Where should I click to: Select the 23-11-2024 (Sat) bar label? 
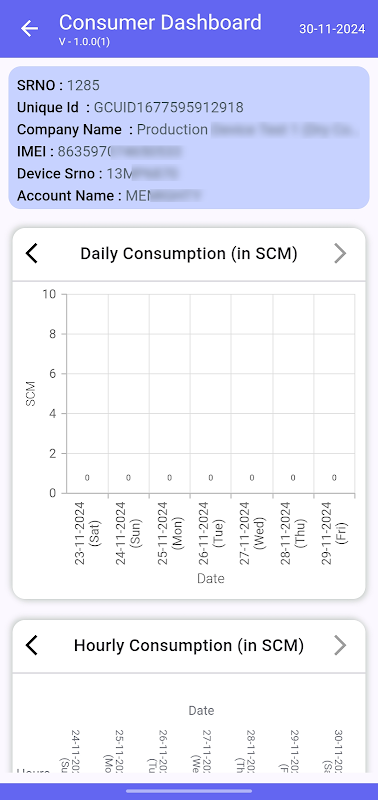point(87,533)
